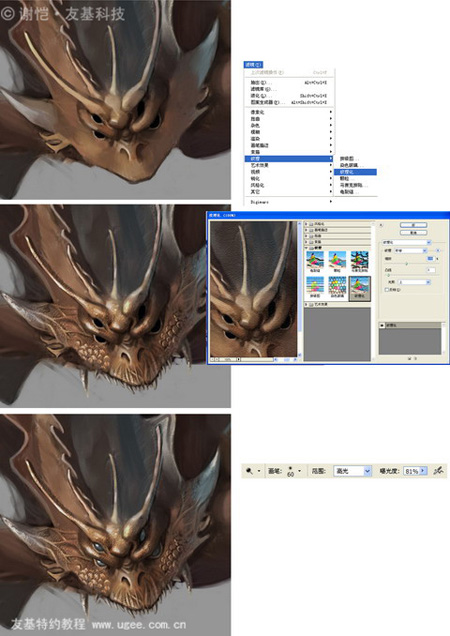Collapse the open Texture filter folder
Image resolution: width=450 pixels, height=636 pixels.
click(307, 247)
